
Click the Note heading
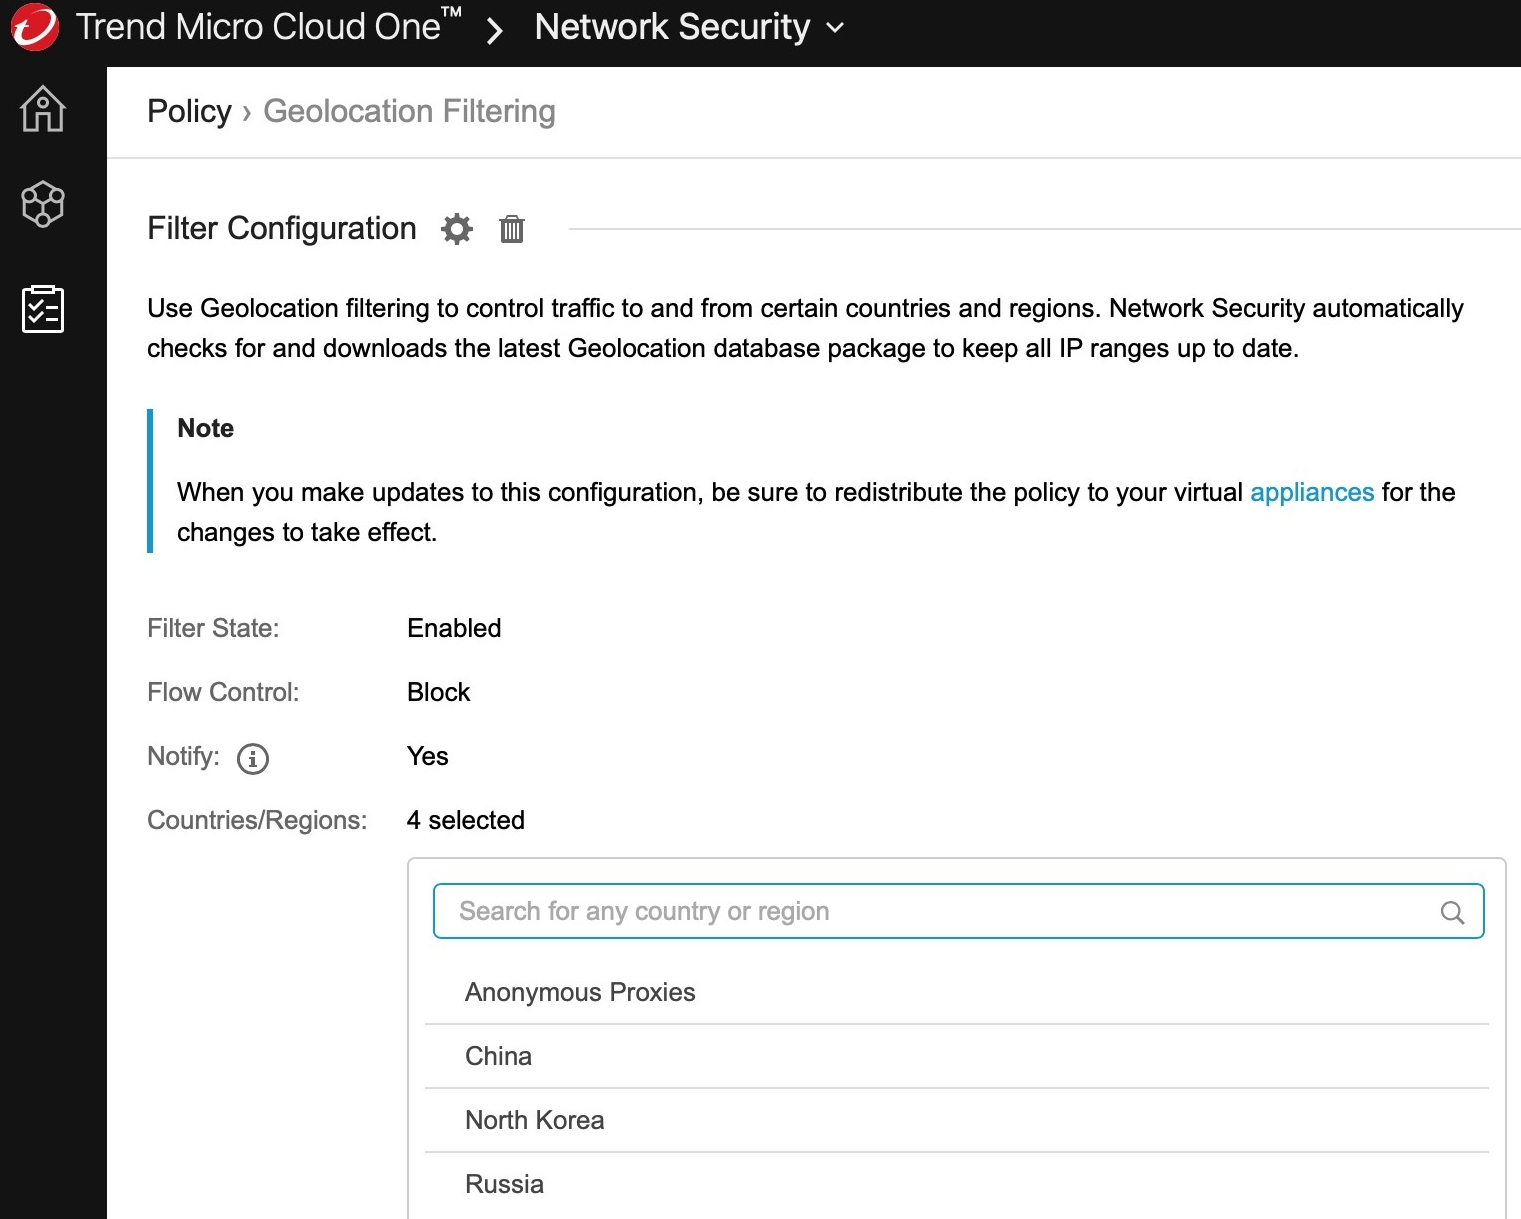pyautogui.click(x=205, y=428)
